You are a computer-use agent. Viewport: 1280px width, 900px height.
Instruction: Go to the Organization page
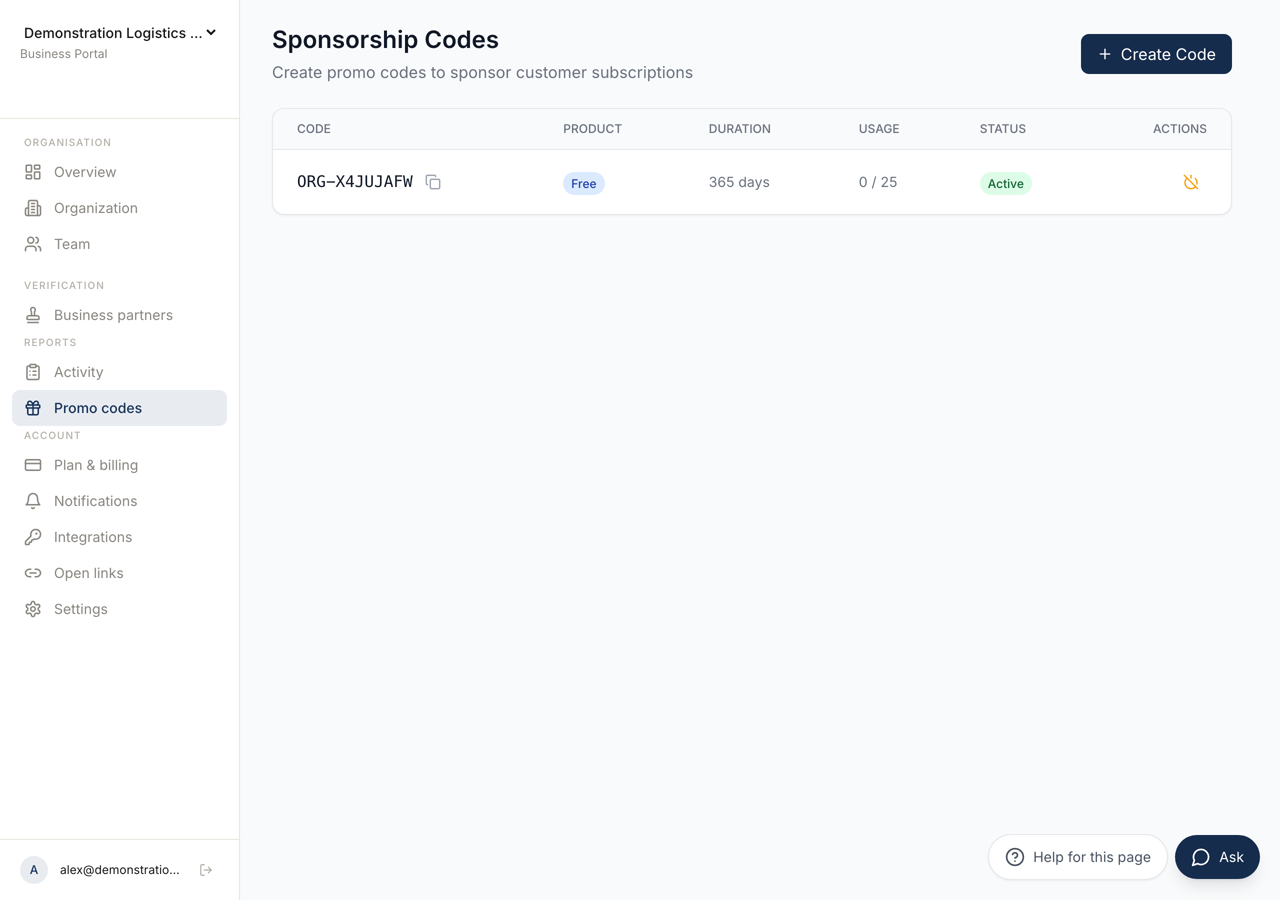click(x=119, y=208)
